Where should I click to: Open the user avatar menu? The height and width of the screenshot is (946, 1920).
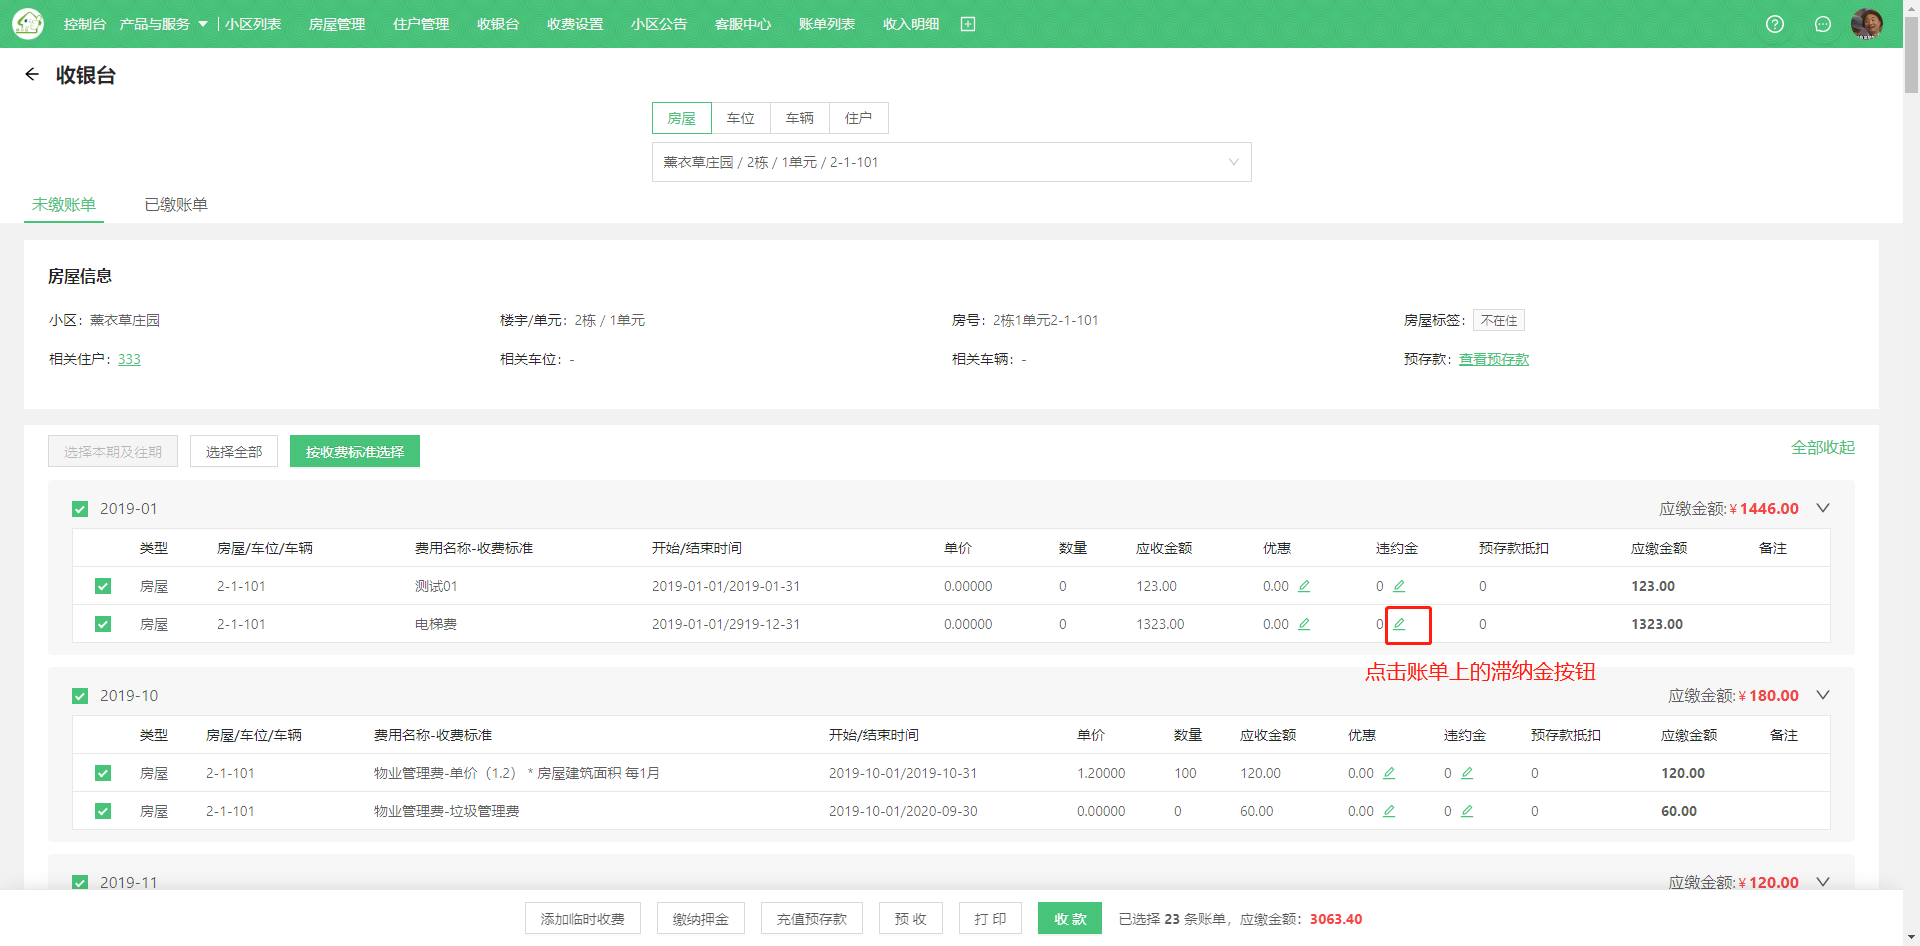(1867, 24)
